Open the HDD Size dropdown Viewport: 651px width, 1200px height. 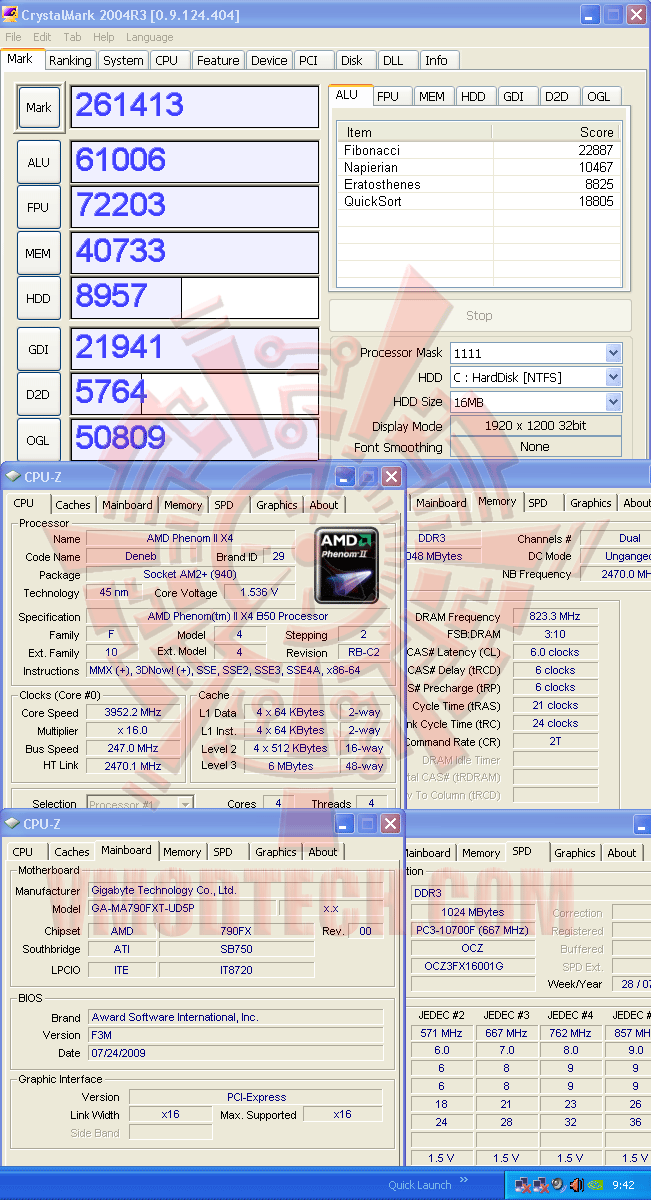click(613, 401)
